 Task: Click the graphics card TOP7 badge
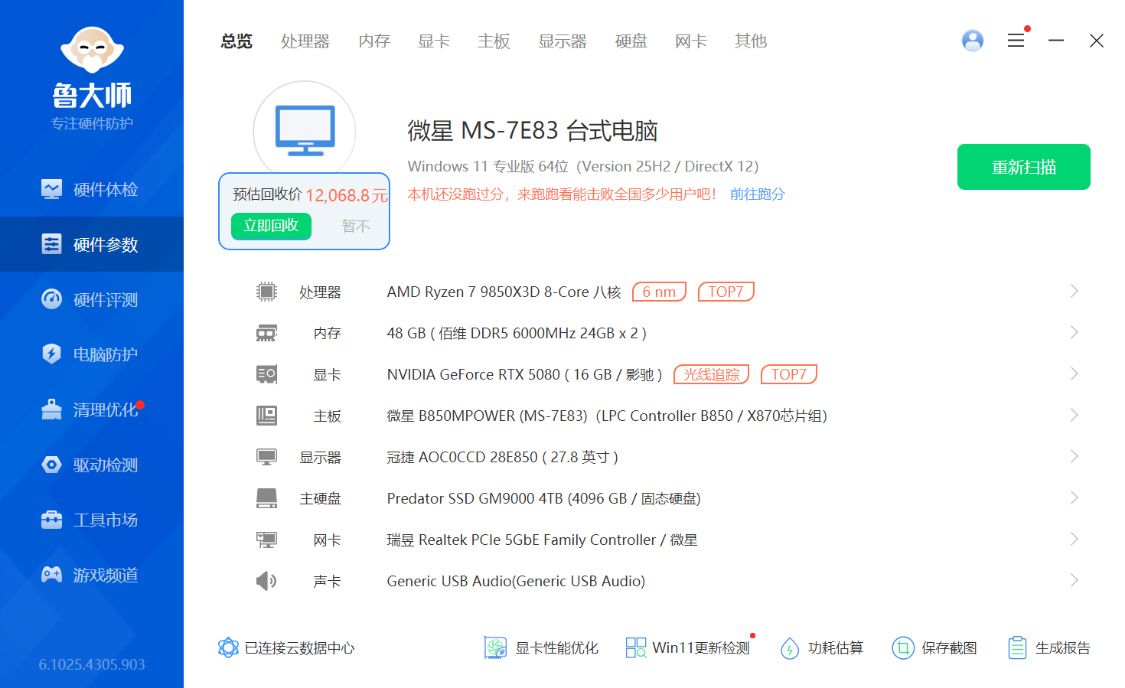[789, 374]
